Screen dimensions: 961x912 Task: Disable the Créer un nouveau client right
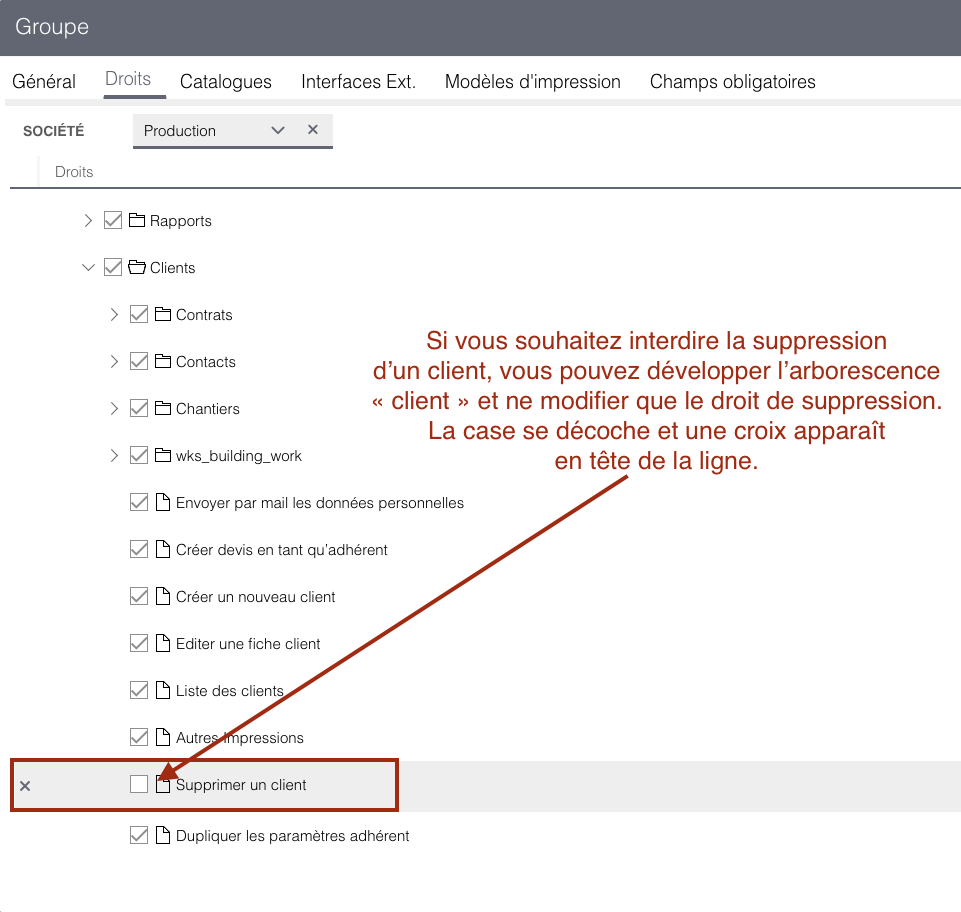[x=139, y=596]
